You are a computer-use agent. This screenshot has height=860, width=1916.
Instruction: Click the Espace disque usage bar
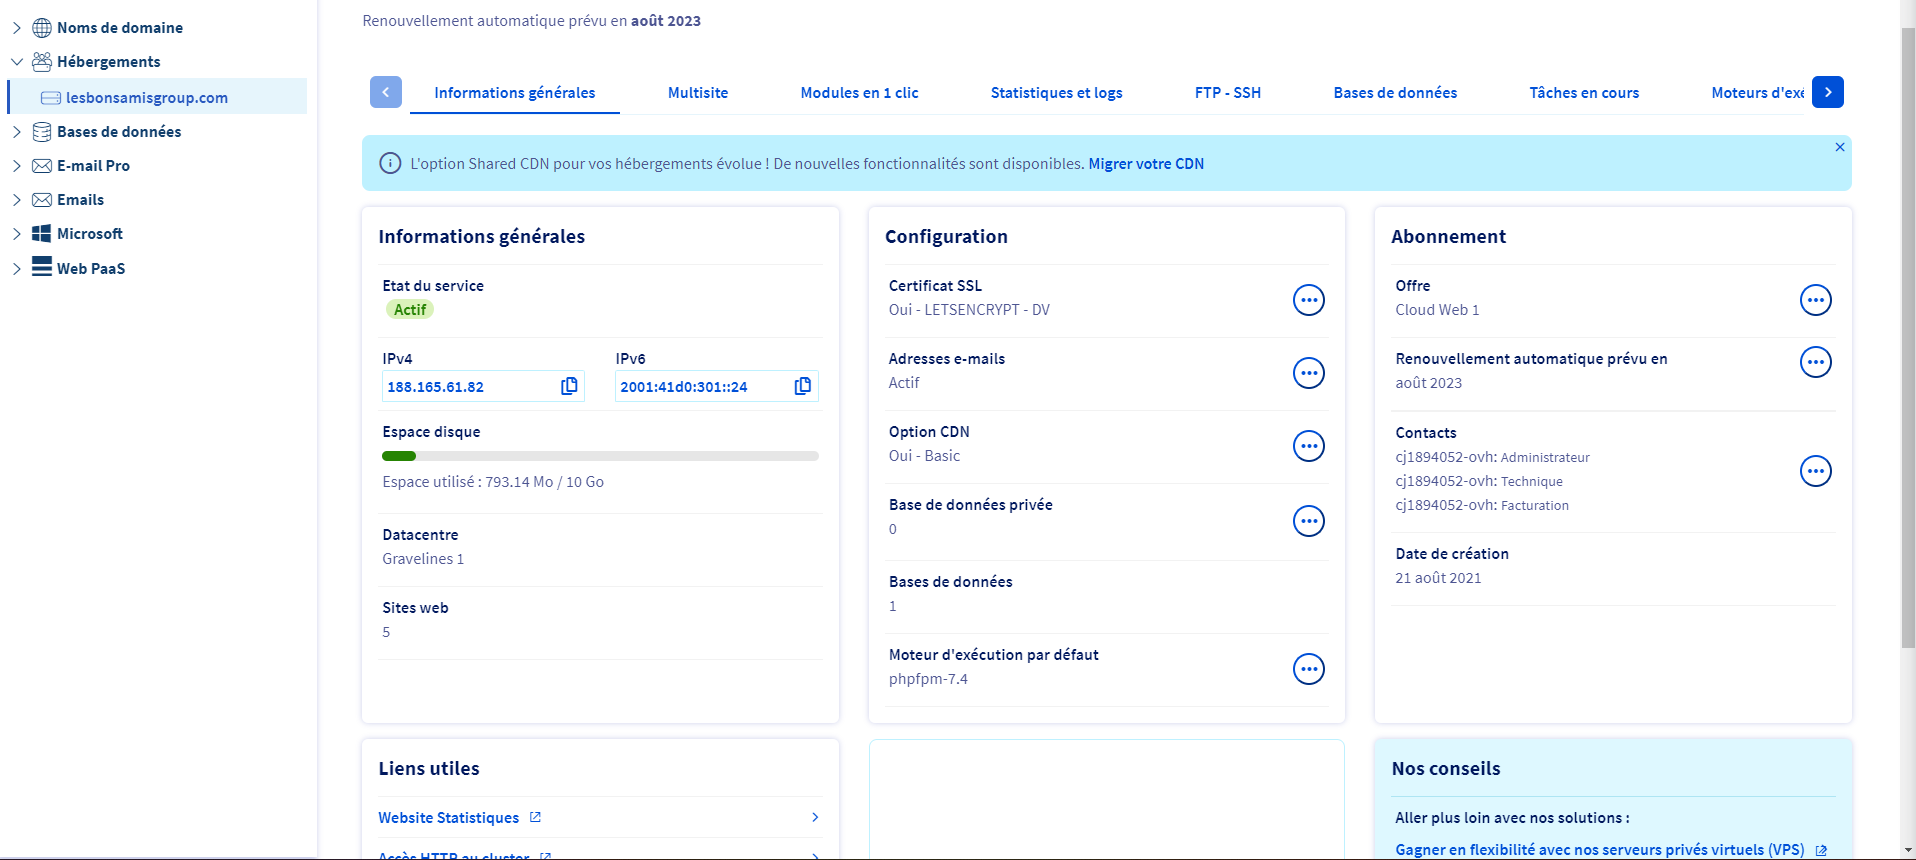click(600, 456)
